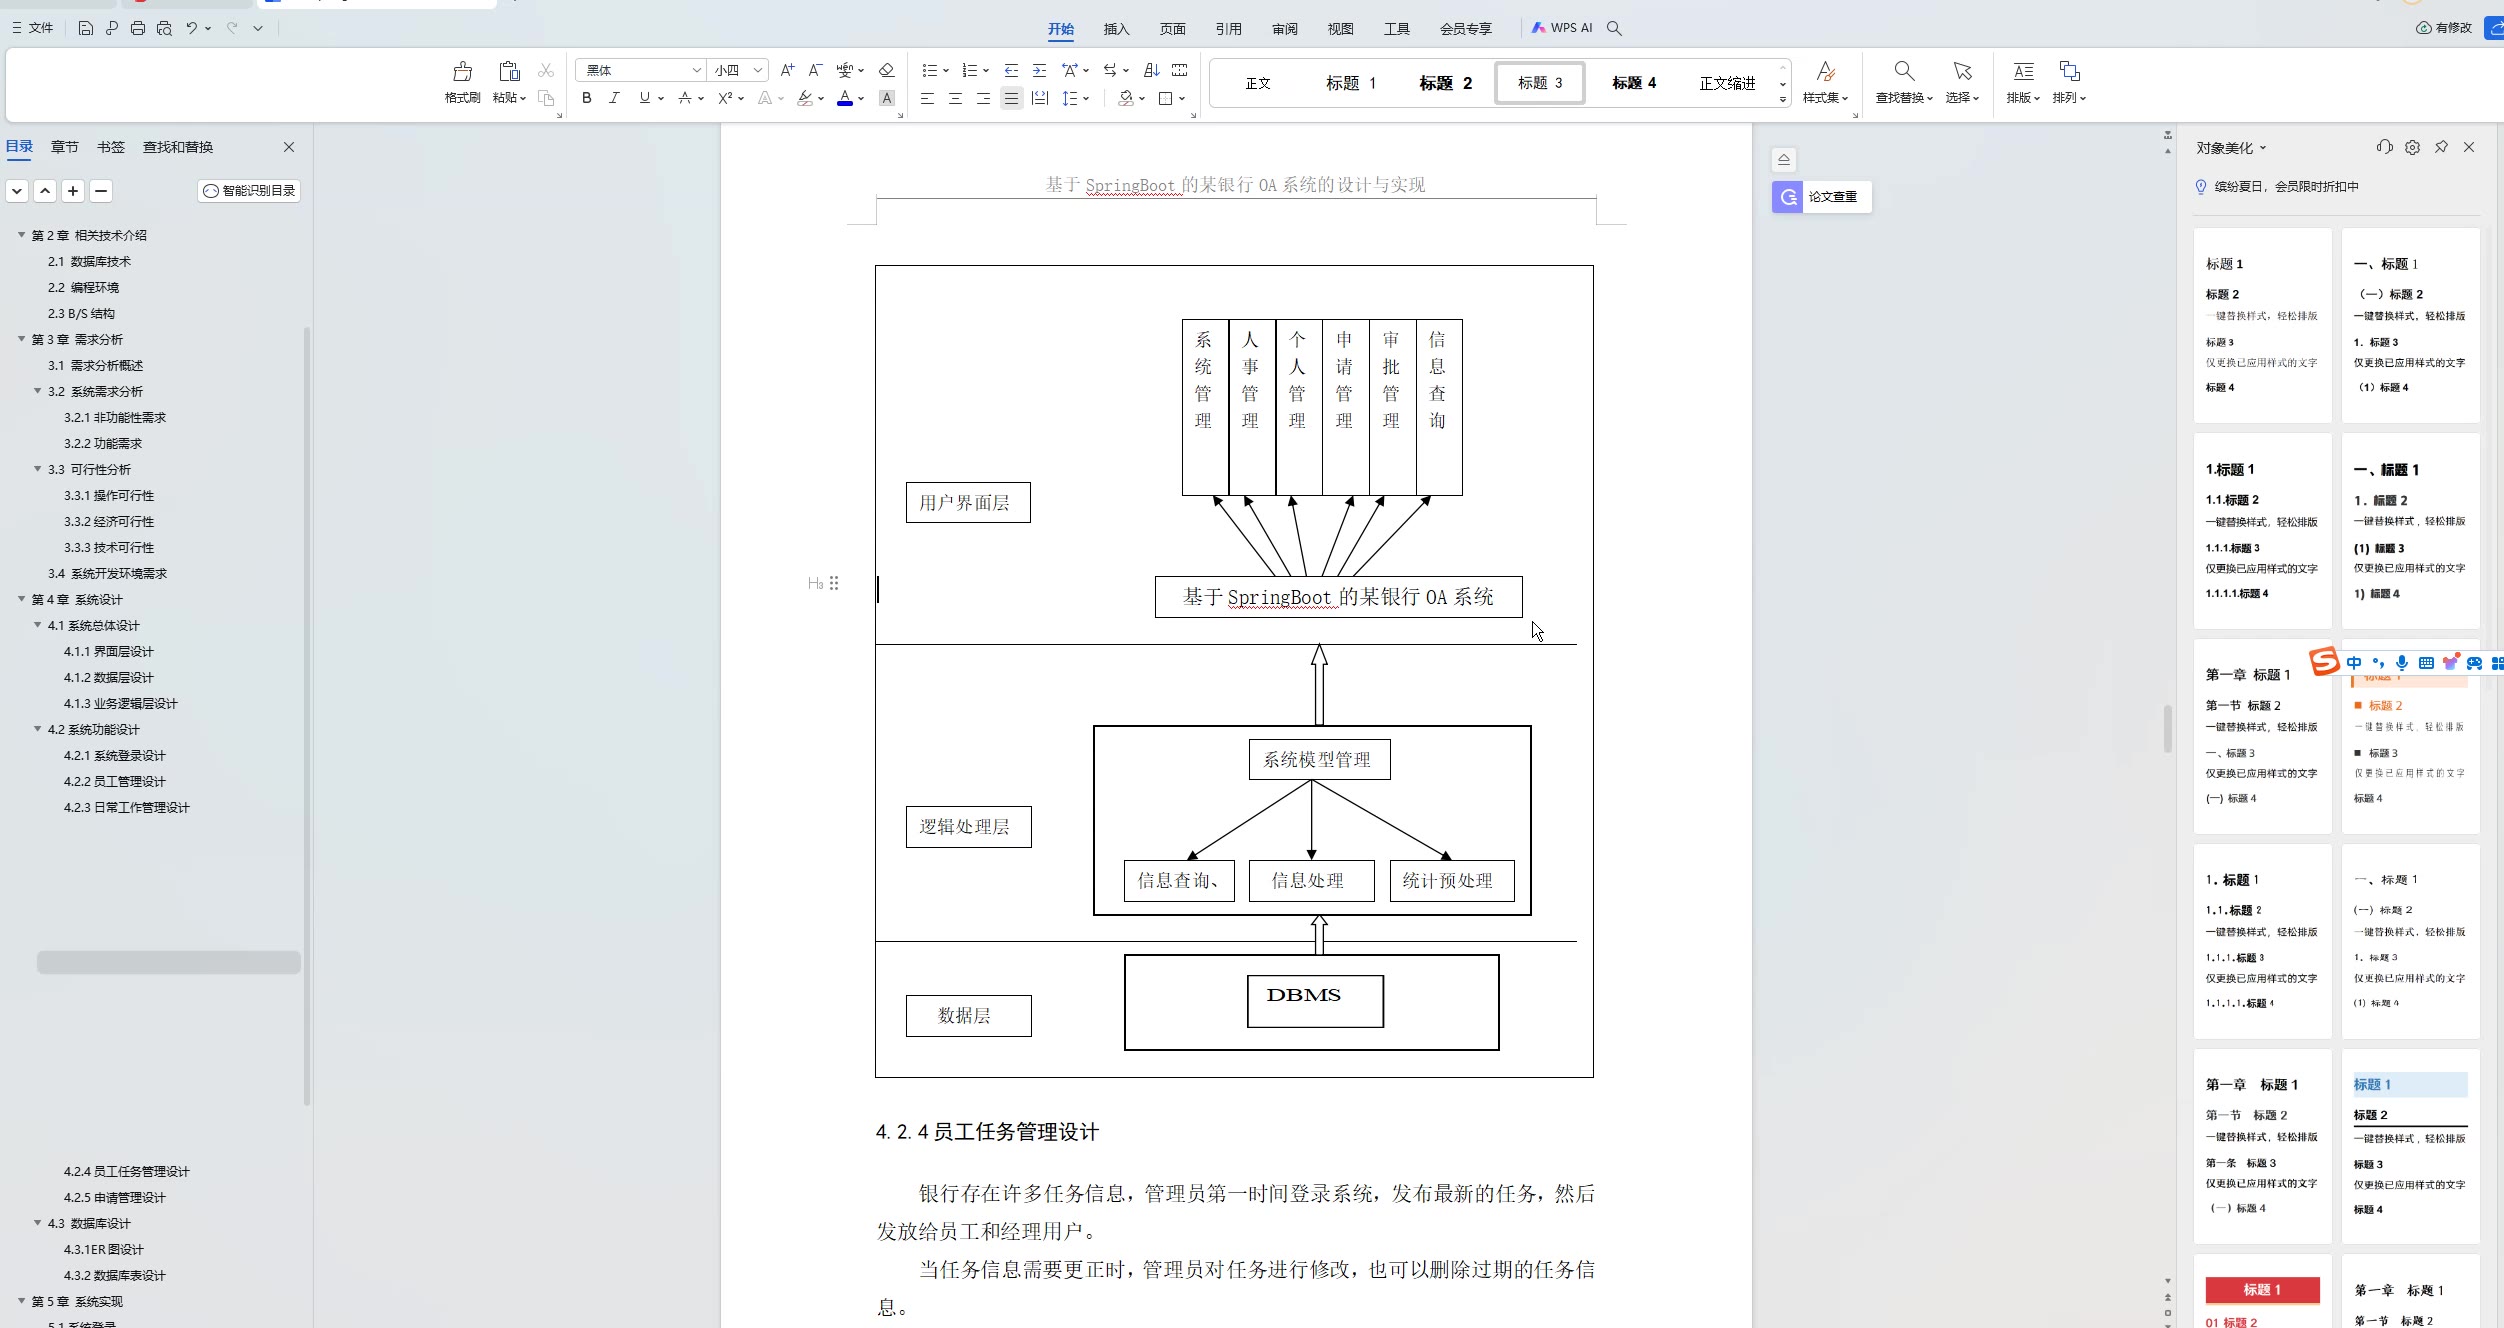Click the Format Painter (格式刷) icon
Image resolution: width=2504 pixels, height=1328 pixels.
pyautogui.click(x=462, y=71)
